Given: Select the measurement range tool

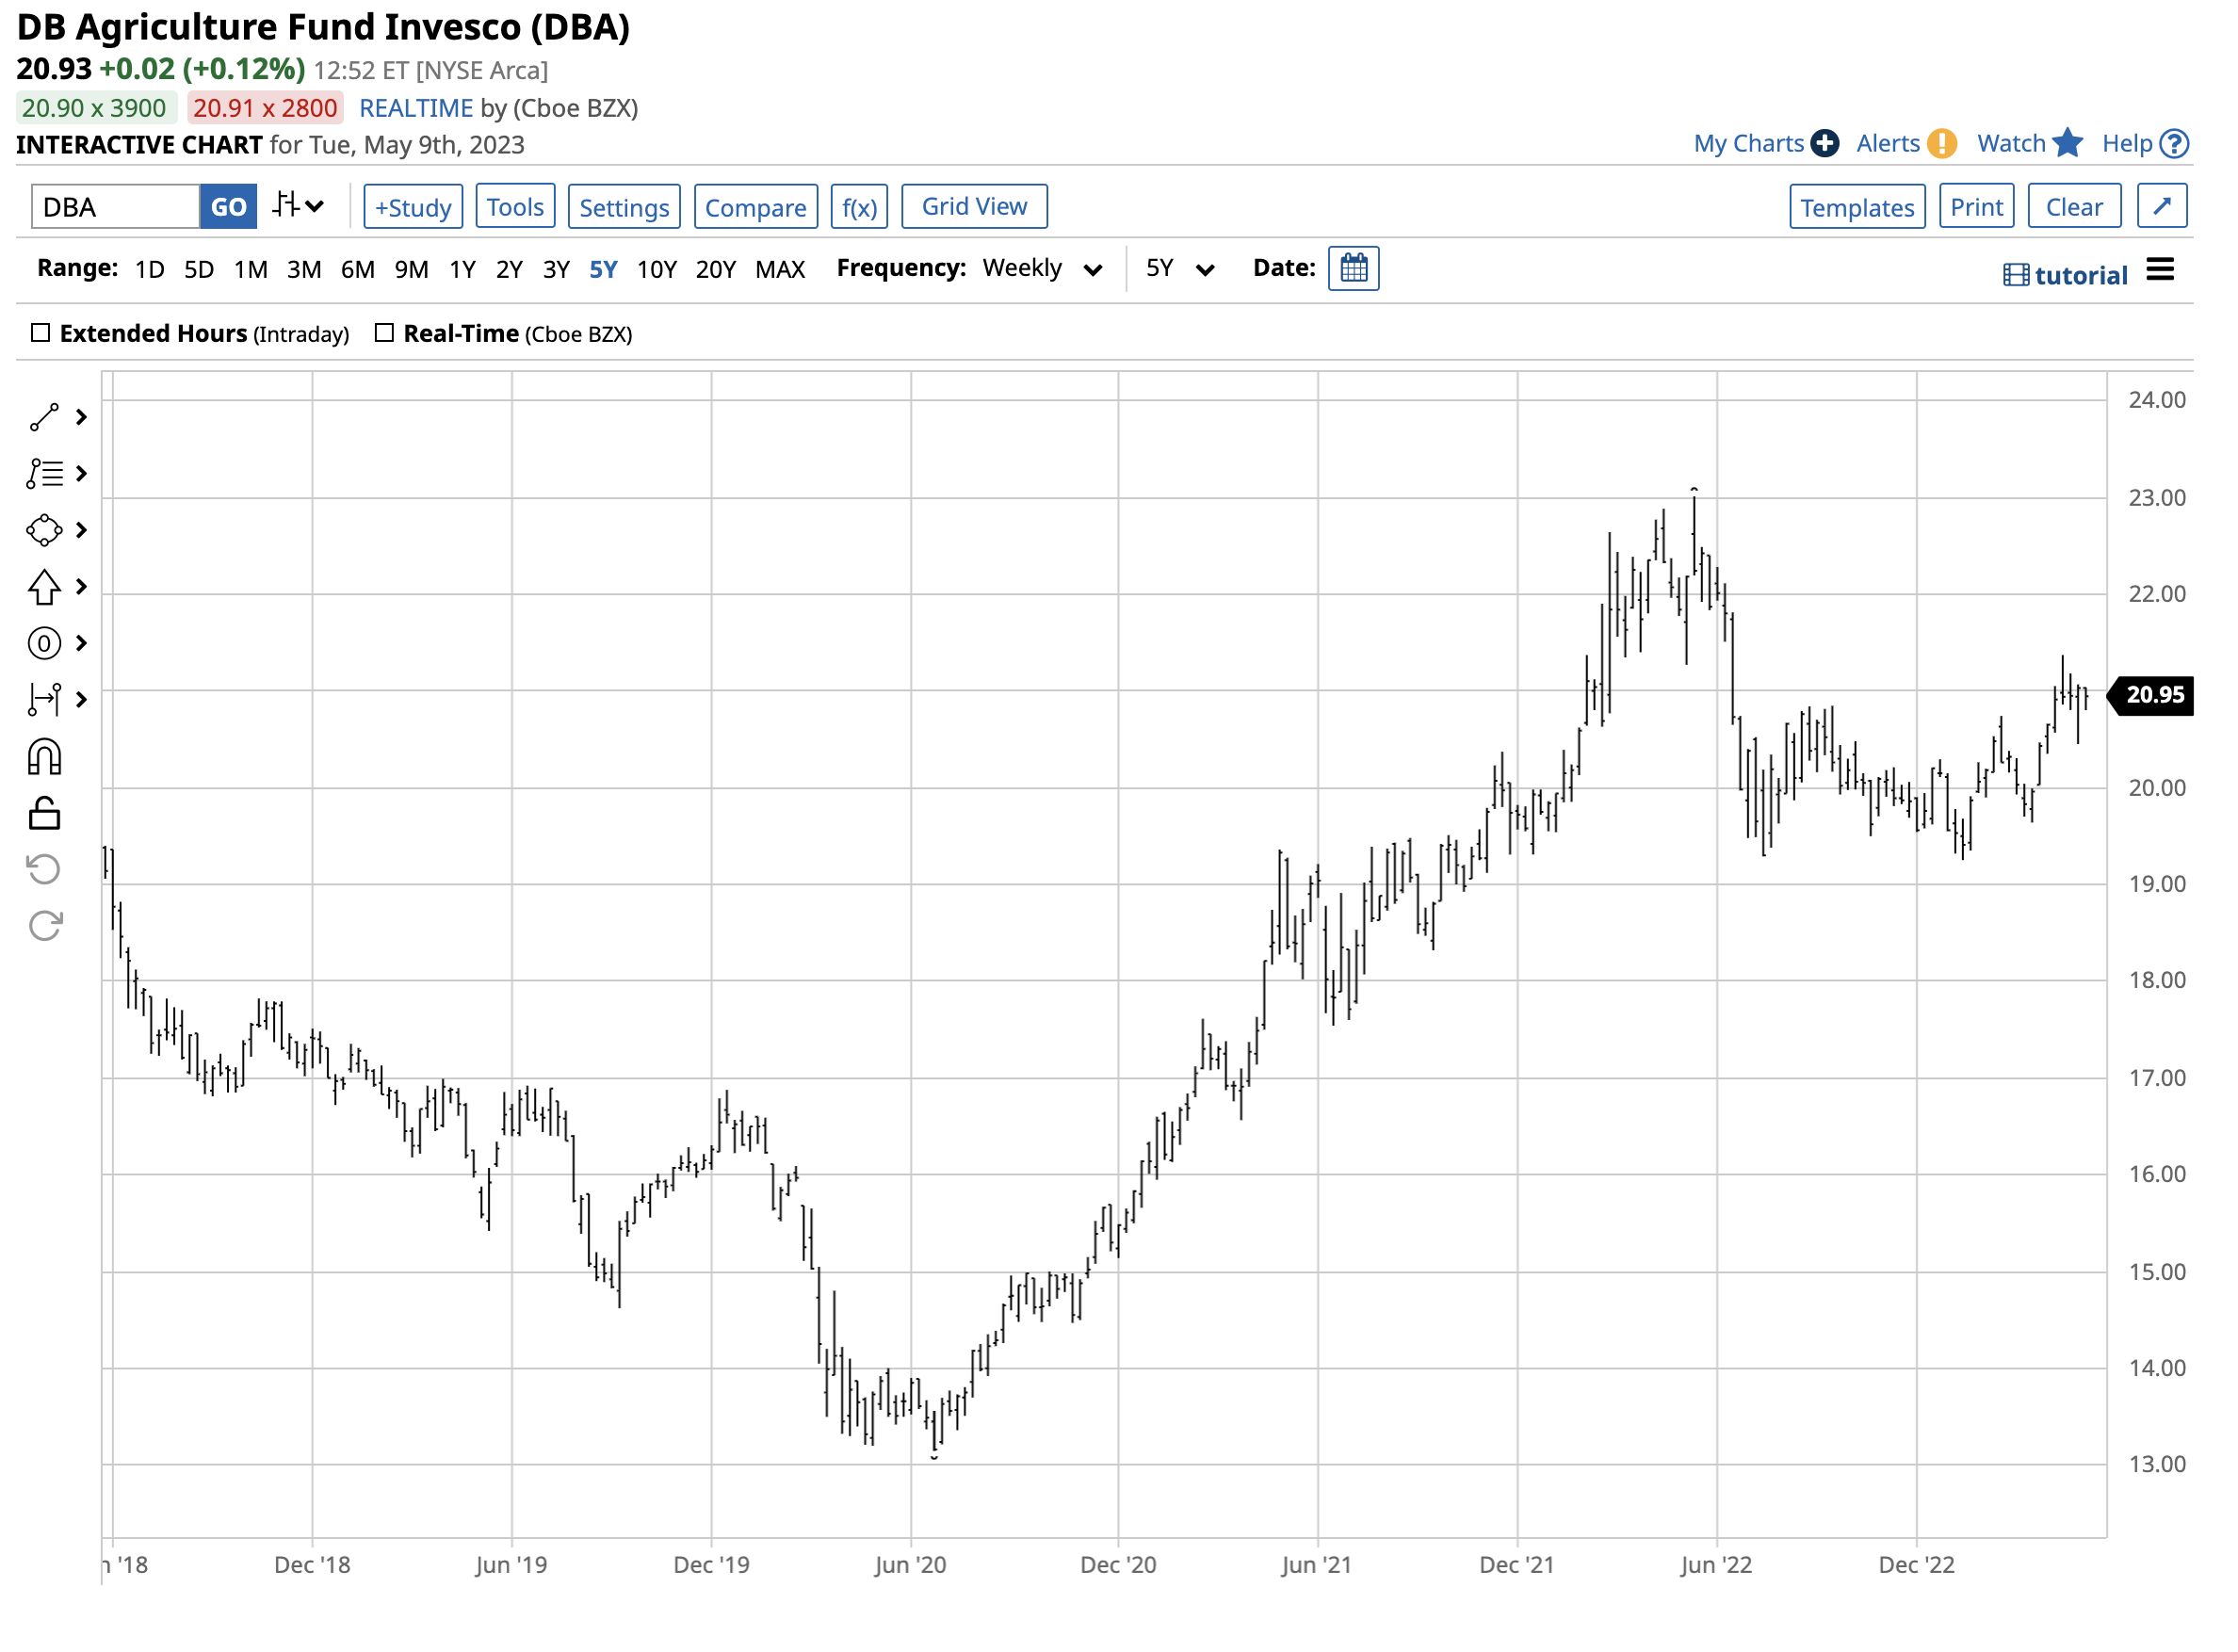Looking at the screenshot, I should click(44, 701).
